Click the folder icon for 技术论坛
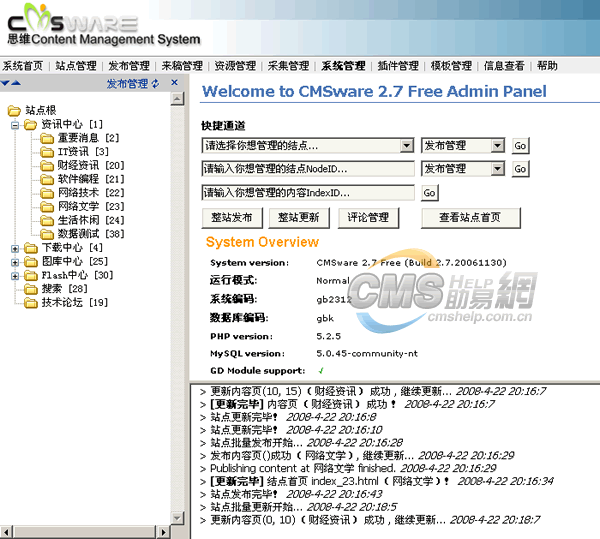The image size is (600, 539). click(x=31, y=302)
